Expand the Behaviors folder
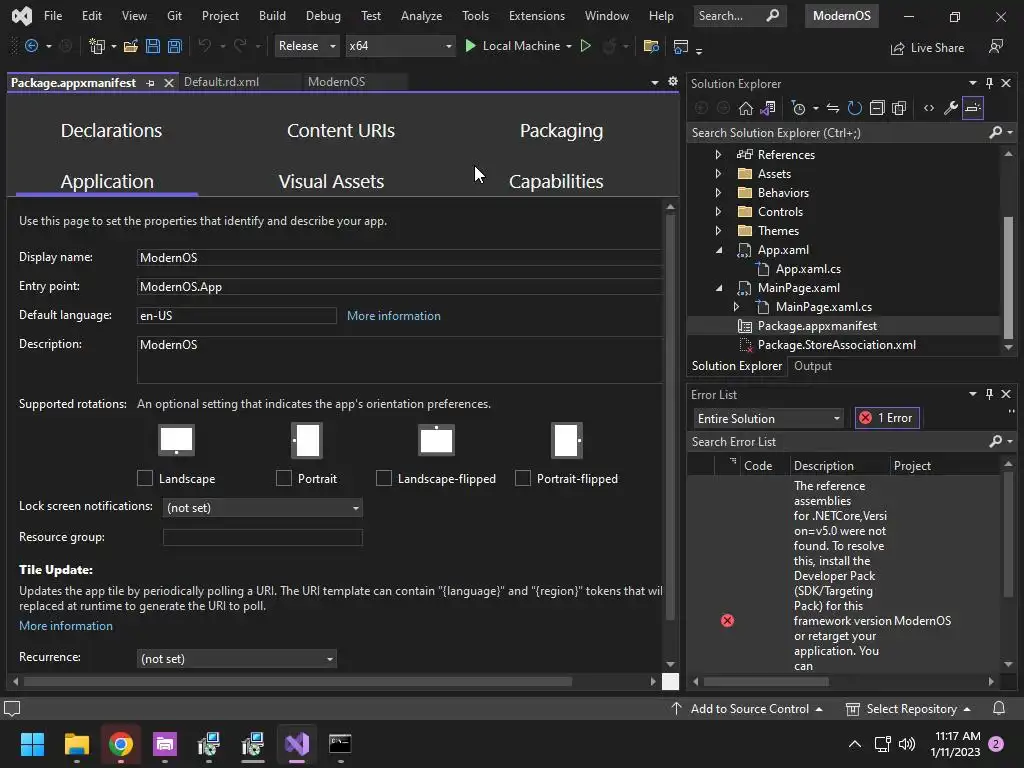This screenshot has height=768, width=1024. (x=718, y=193)
